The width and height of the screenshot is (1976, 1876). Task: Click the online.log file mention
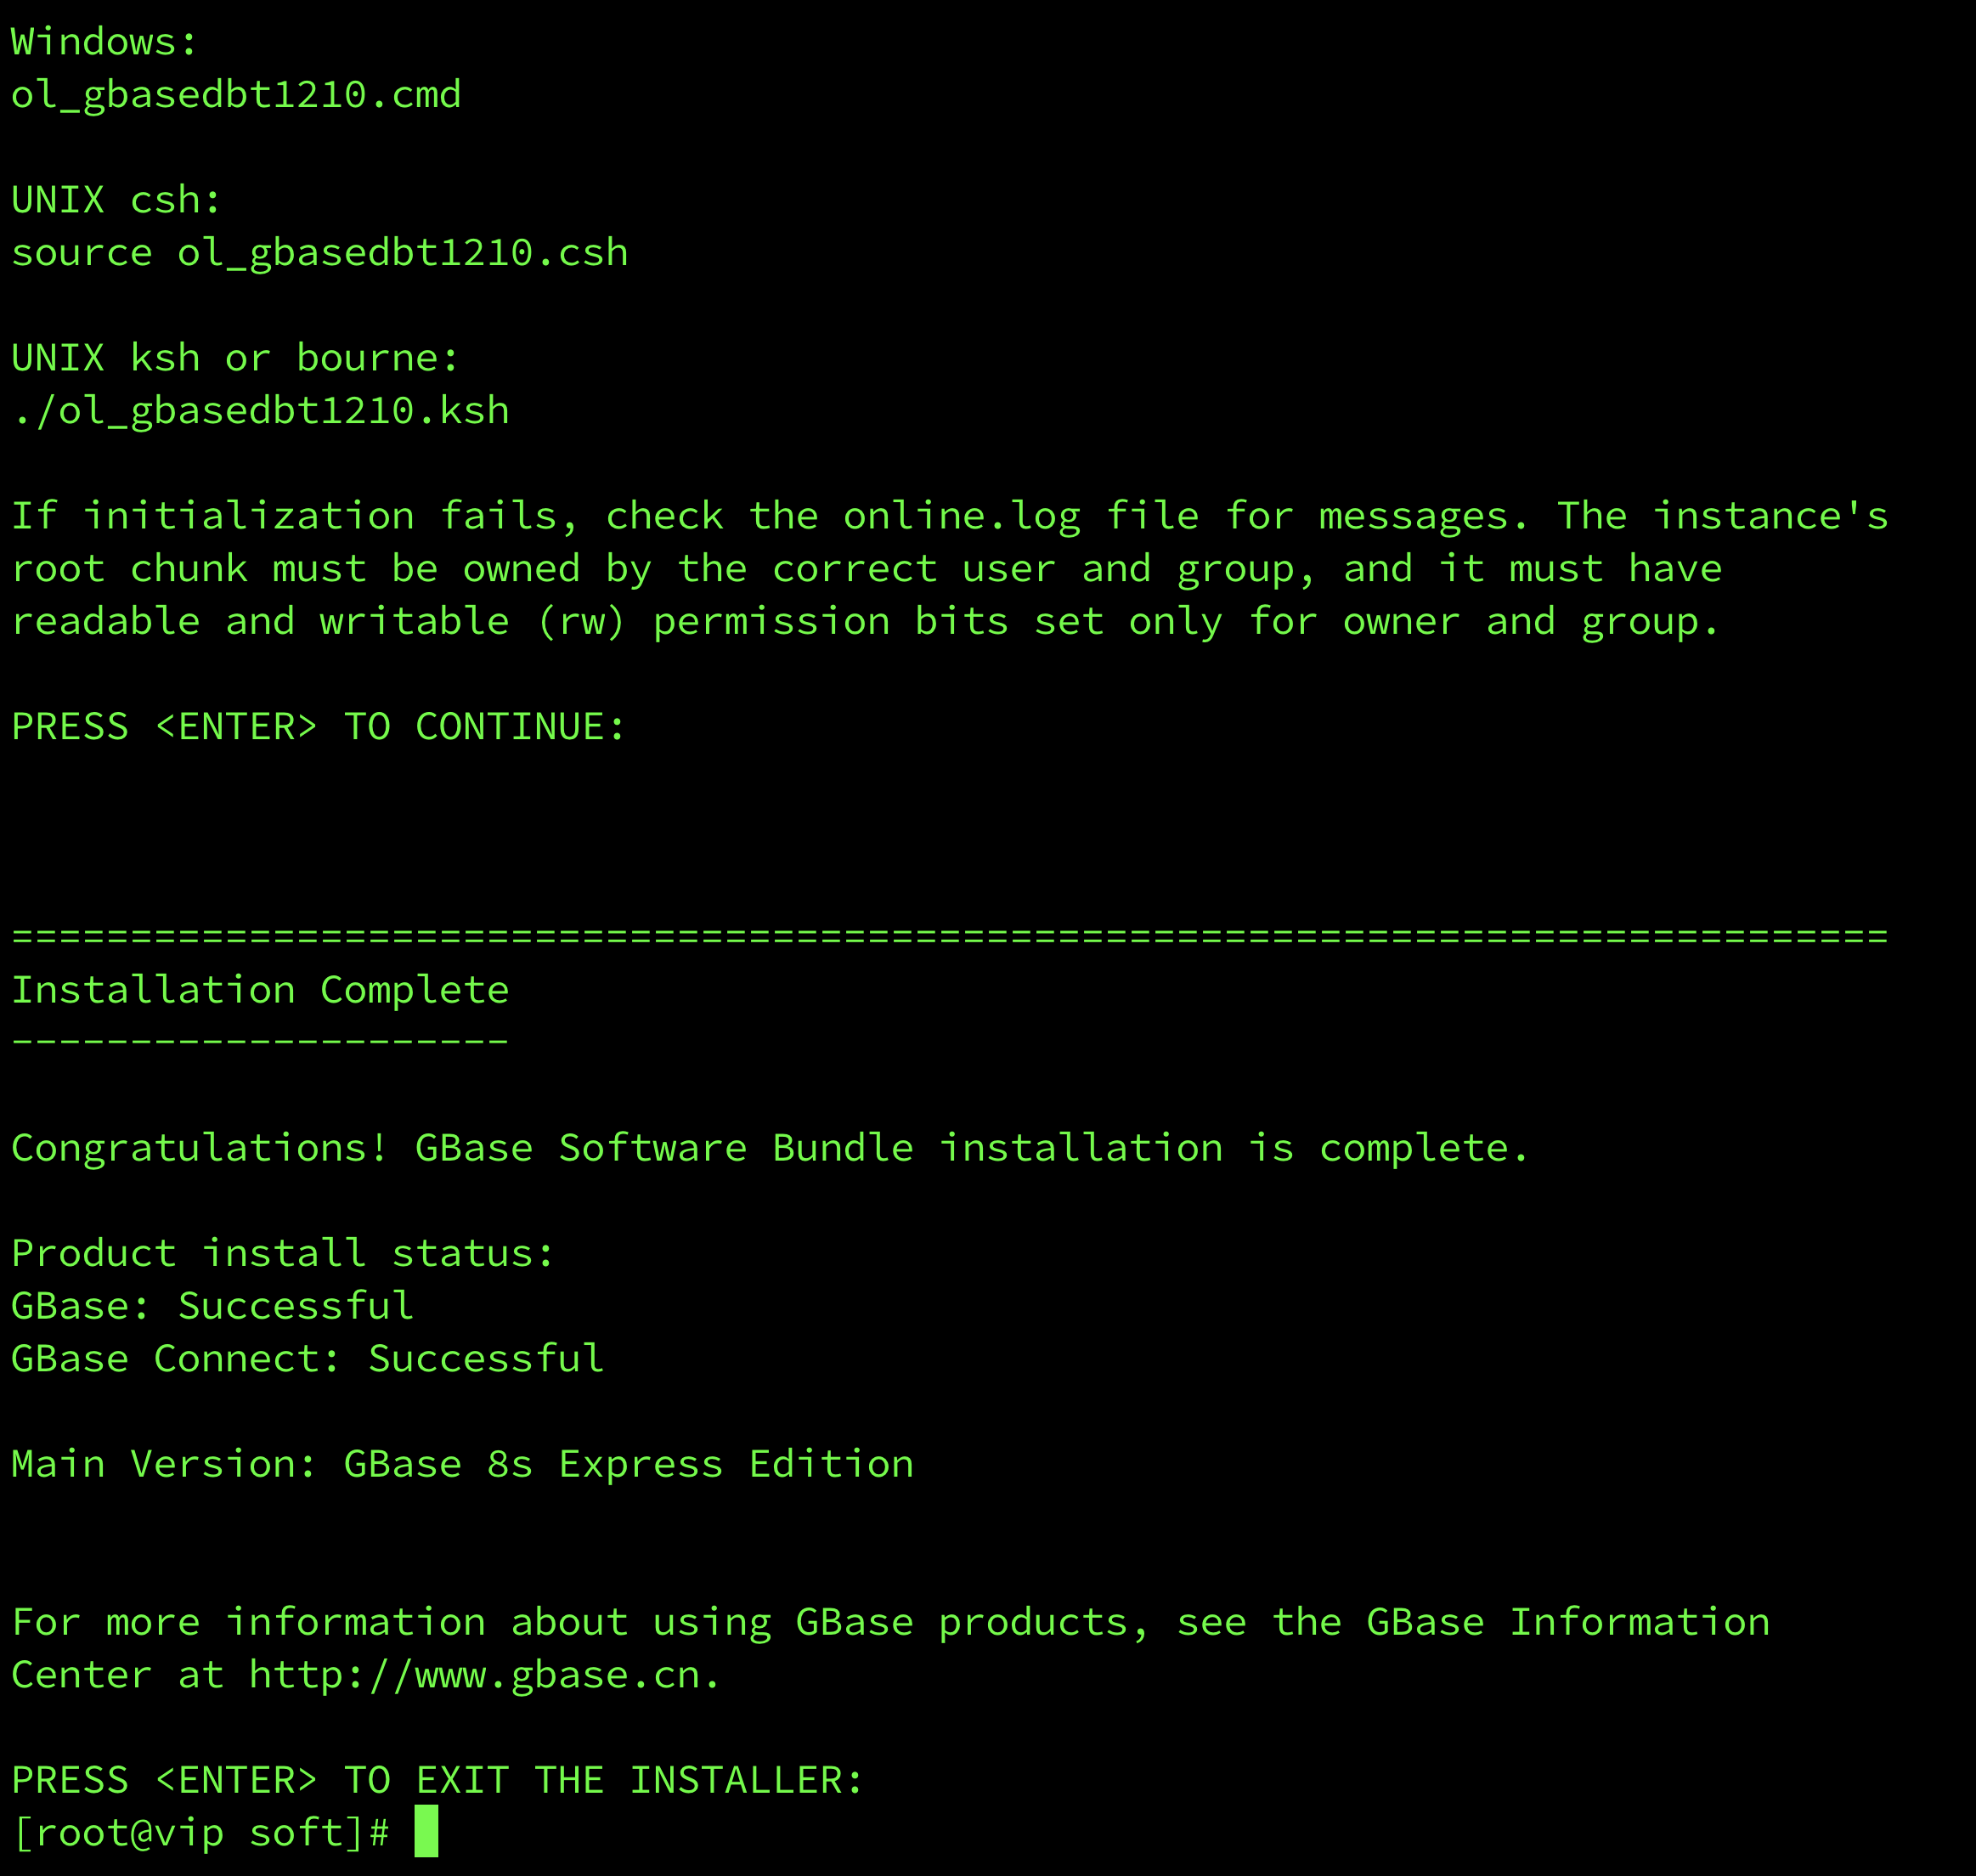pyautogui.click(x=962, y=515)
